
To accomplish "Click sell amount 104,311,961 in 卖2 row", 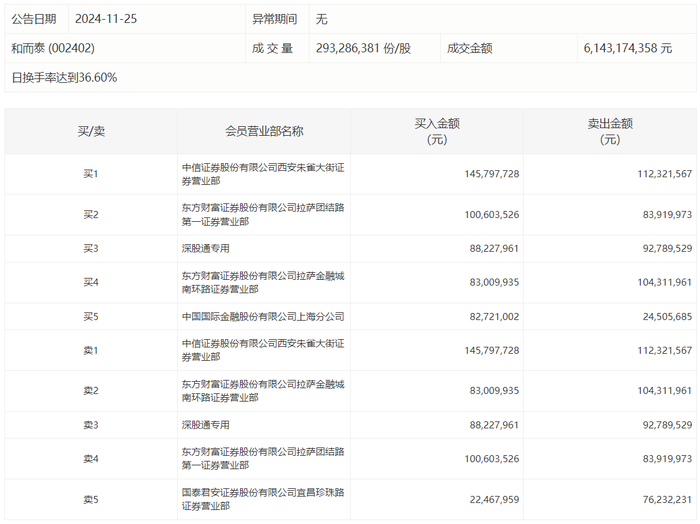I will [x=665, y=391].
